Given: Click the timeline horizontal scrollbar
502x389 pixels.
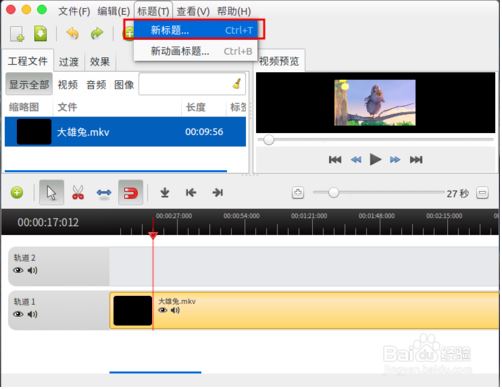Looking at the screenshot, I should (155, 372).
